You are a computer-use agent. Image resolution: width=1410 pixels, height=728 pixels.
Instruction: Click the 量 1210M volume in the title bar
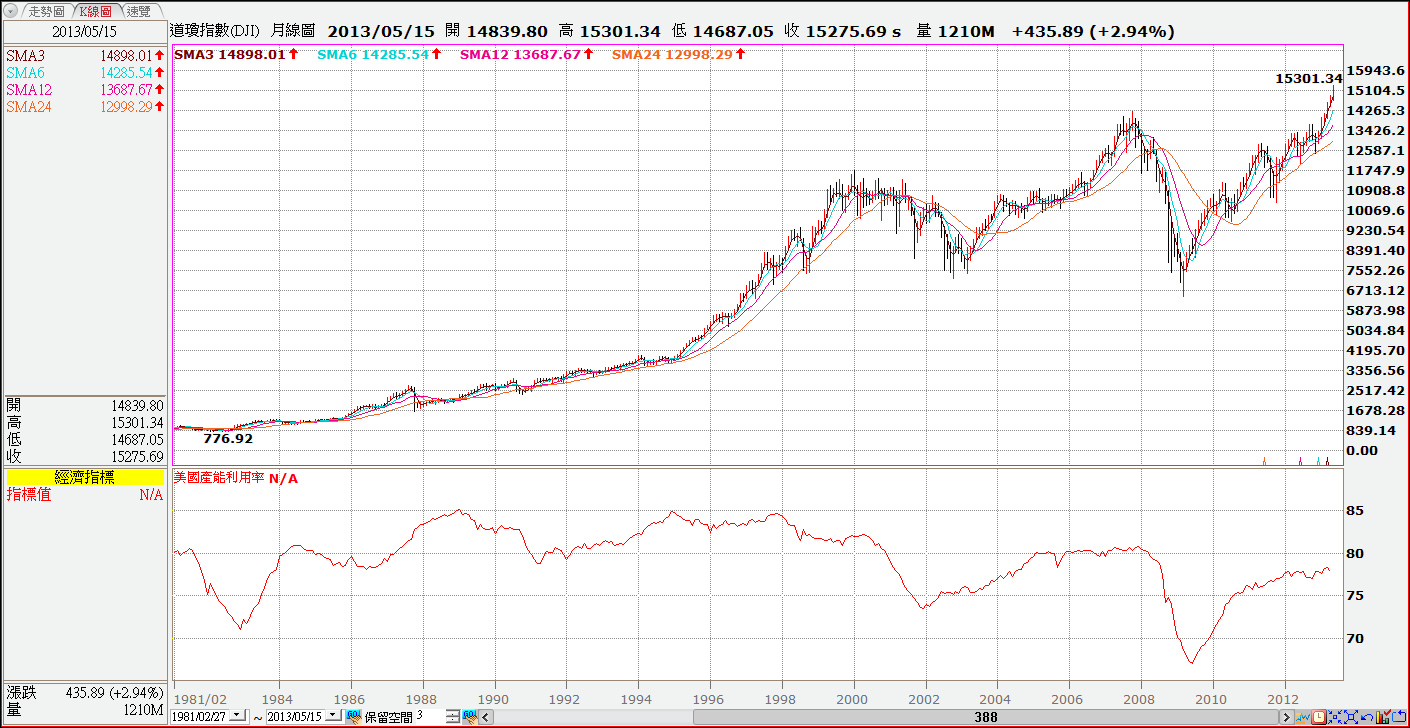point(956,31)
